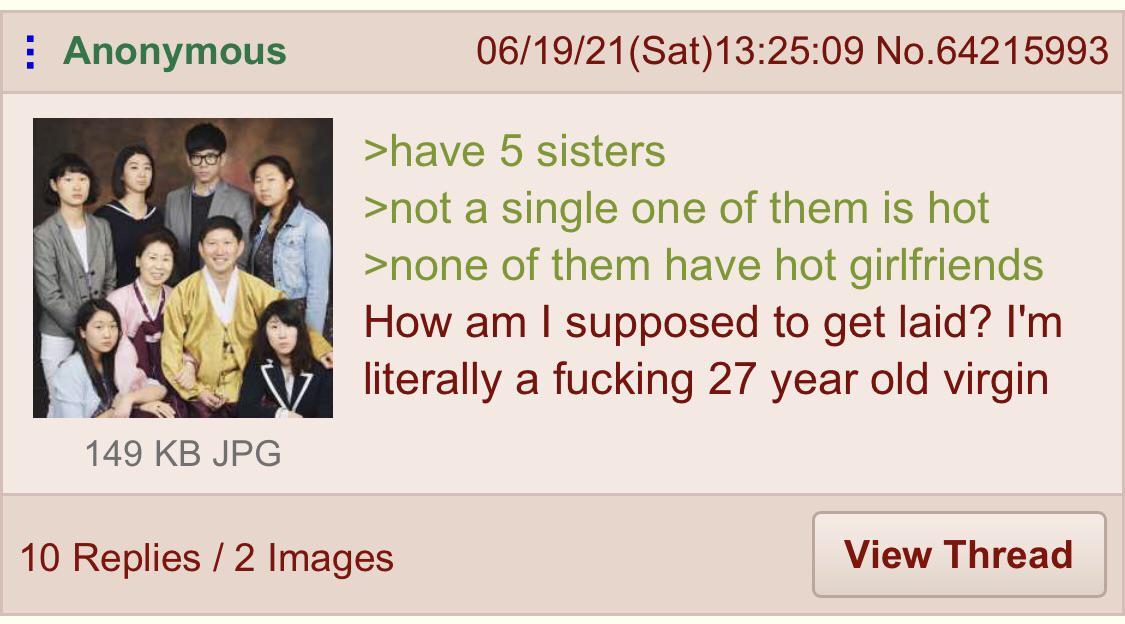Click blank space under the post text
1125x624 pixels.
pyautogui.click(x=717, y=448)
